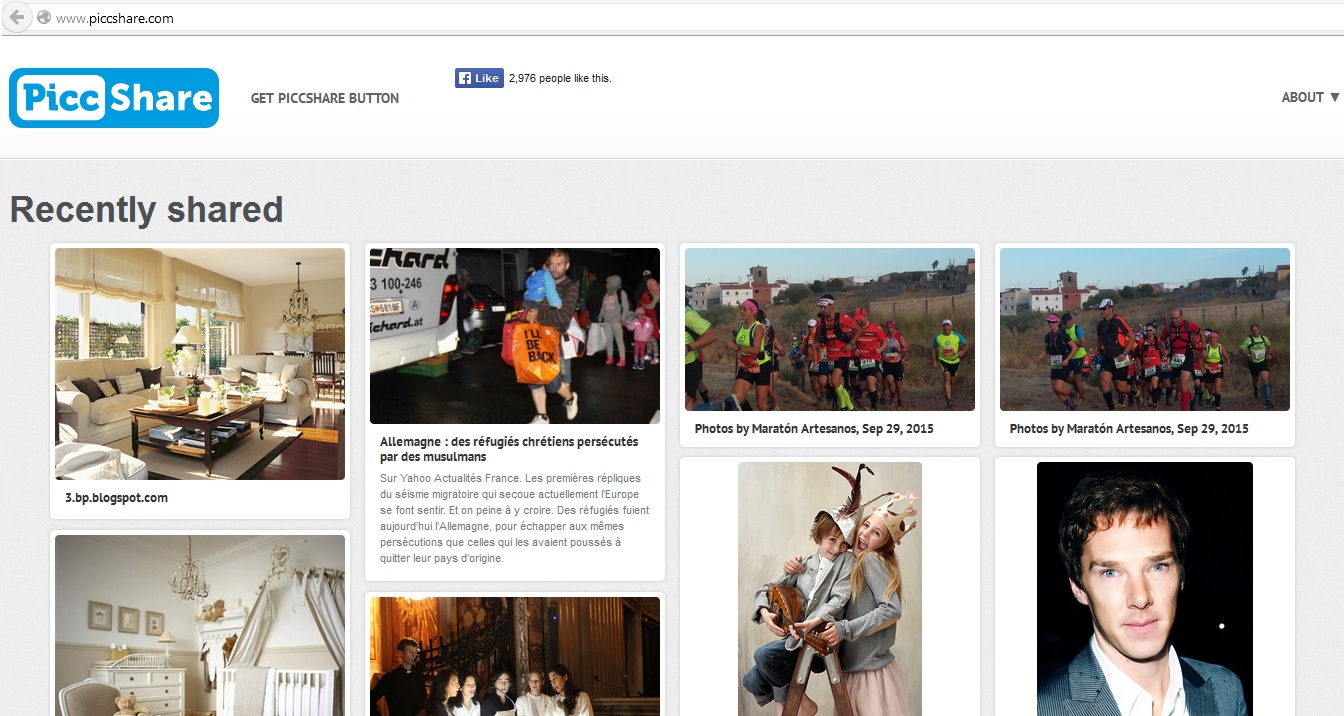This screenshot has width=1344, height=716.
Task: Open the church choir group photo
Action: 515,656
